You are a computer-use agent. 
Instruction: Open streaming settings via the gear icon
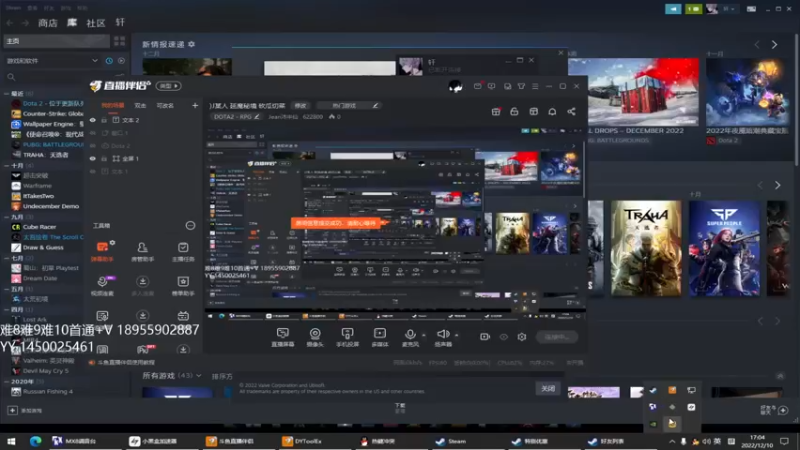click(x=521, y=337)
